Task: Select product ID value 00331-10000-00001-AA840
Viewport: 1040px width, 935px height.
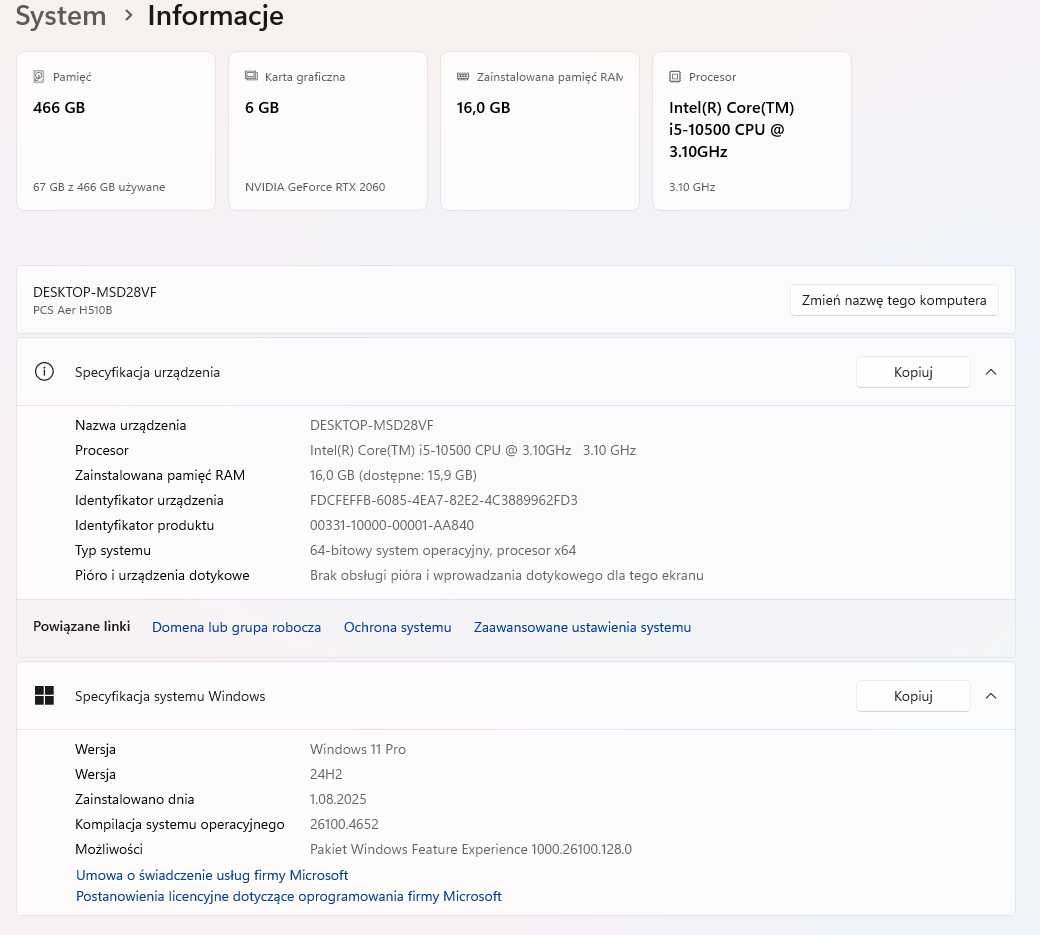Action: pos(391,525)
